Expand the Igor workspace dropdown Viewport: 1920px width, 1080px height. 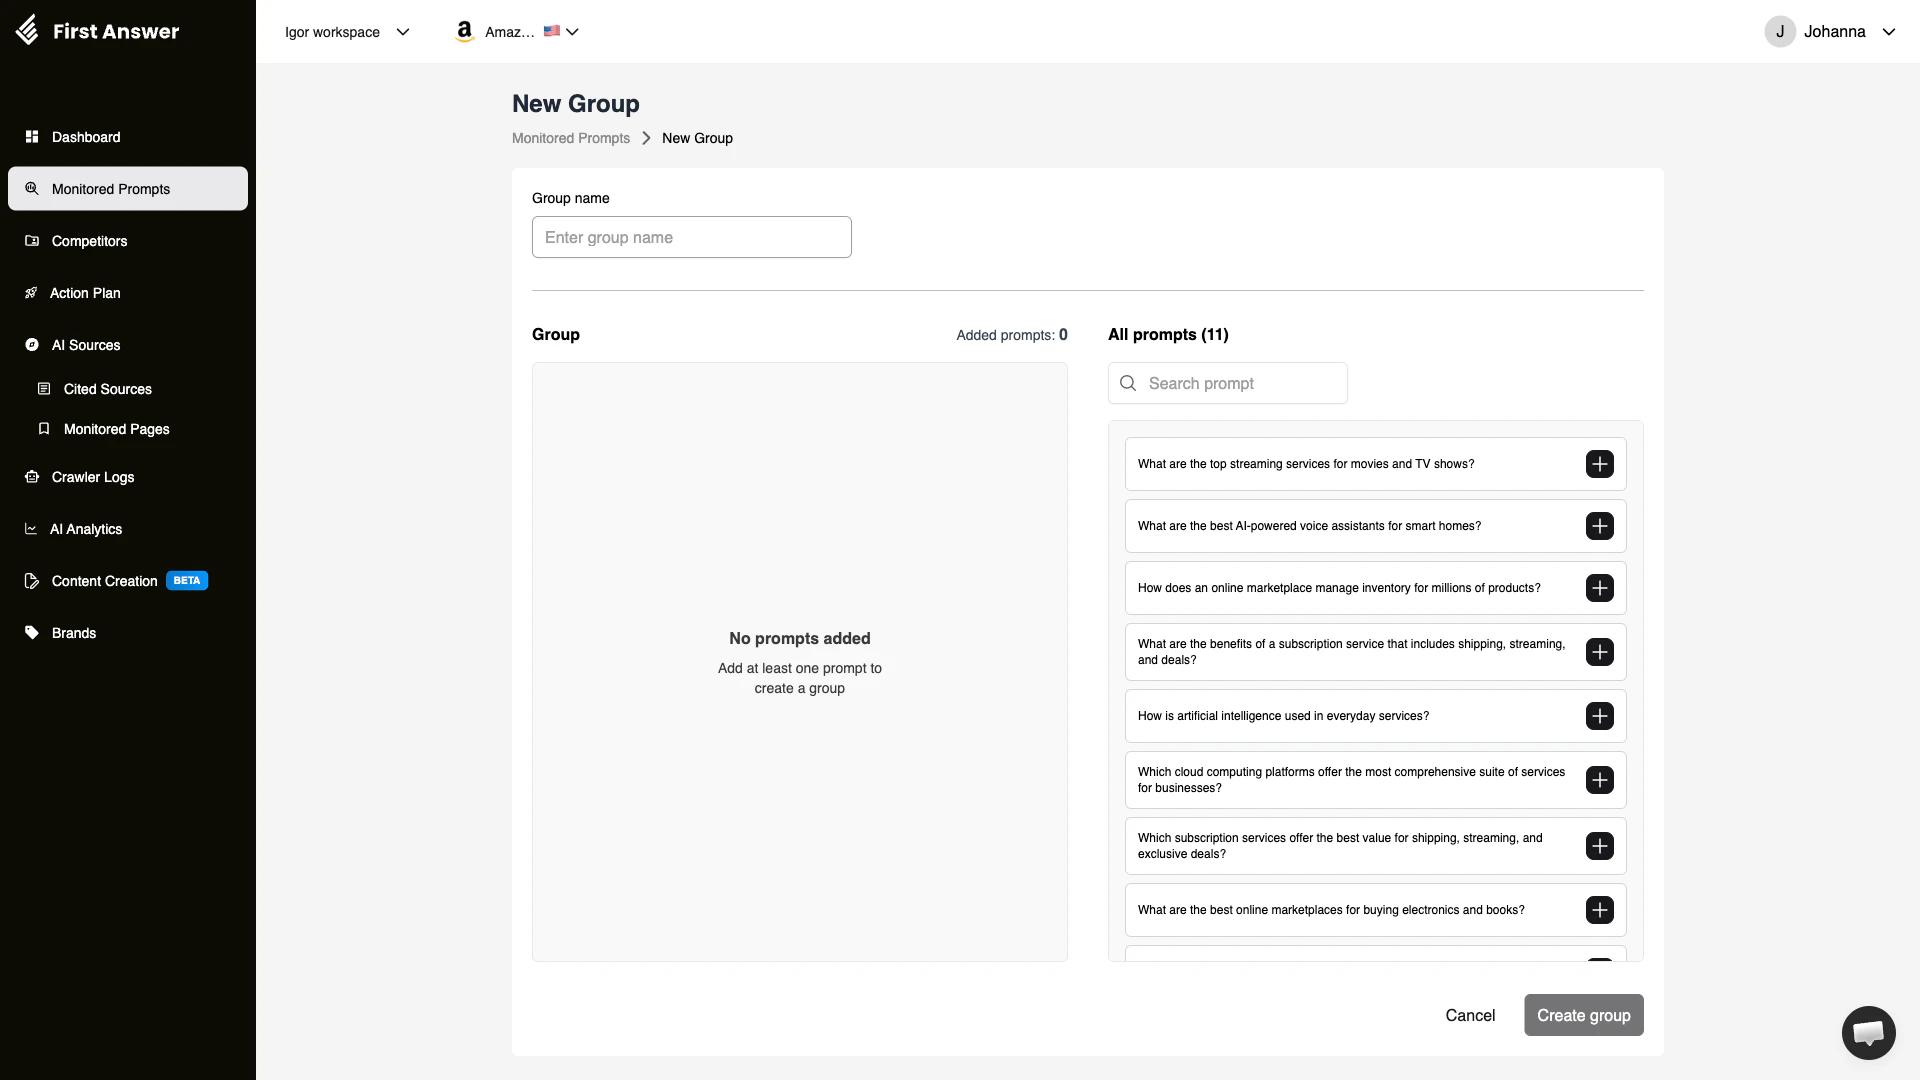(x=345, y=31)
